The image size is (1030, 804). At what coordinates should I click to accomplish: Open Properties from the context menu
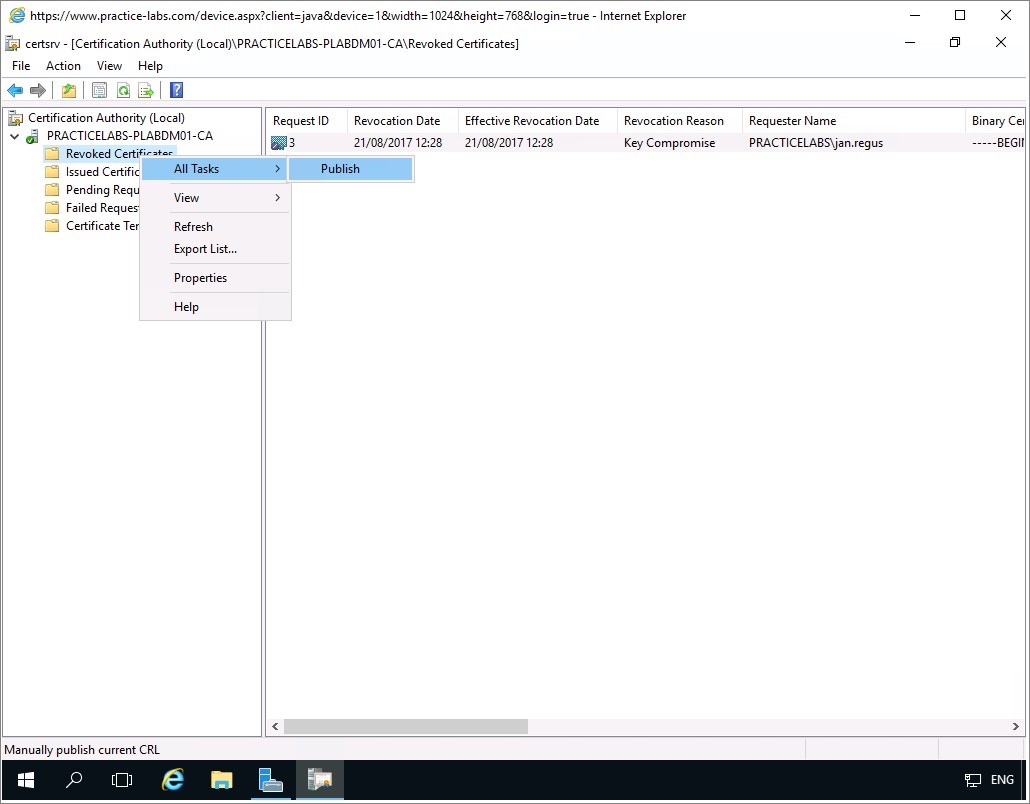click(215, 278)
